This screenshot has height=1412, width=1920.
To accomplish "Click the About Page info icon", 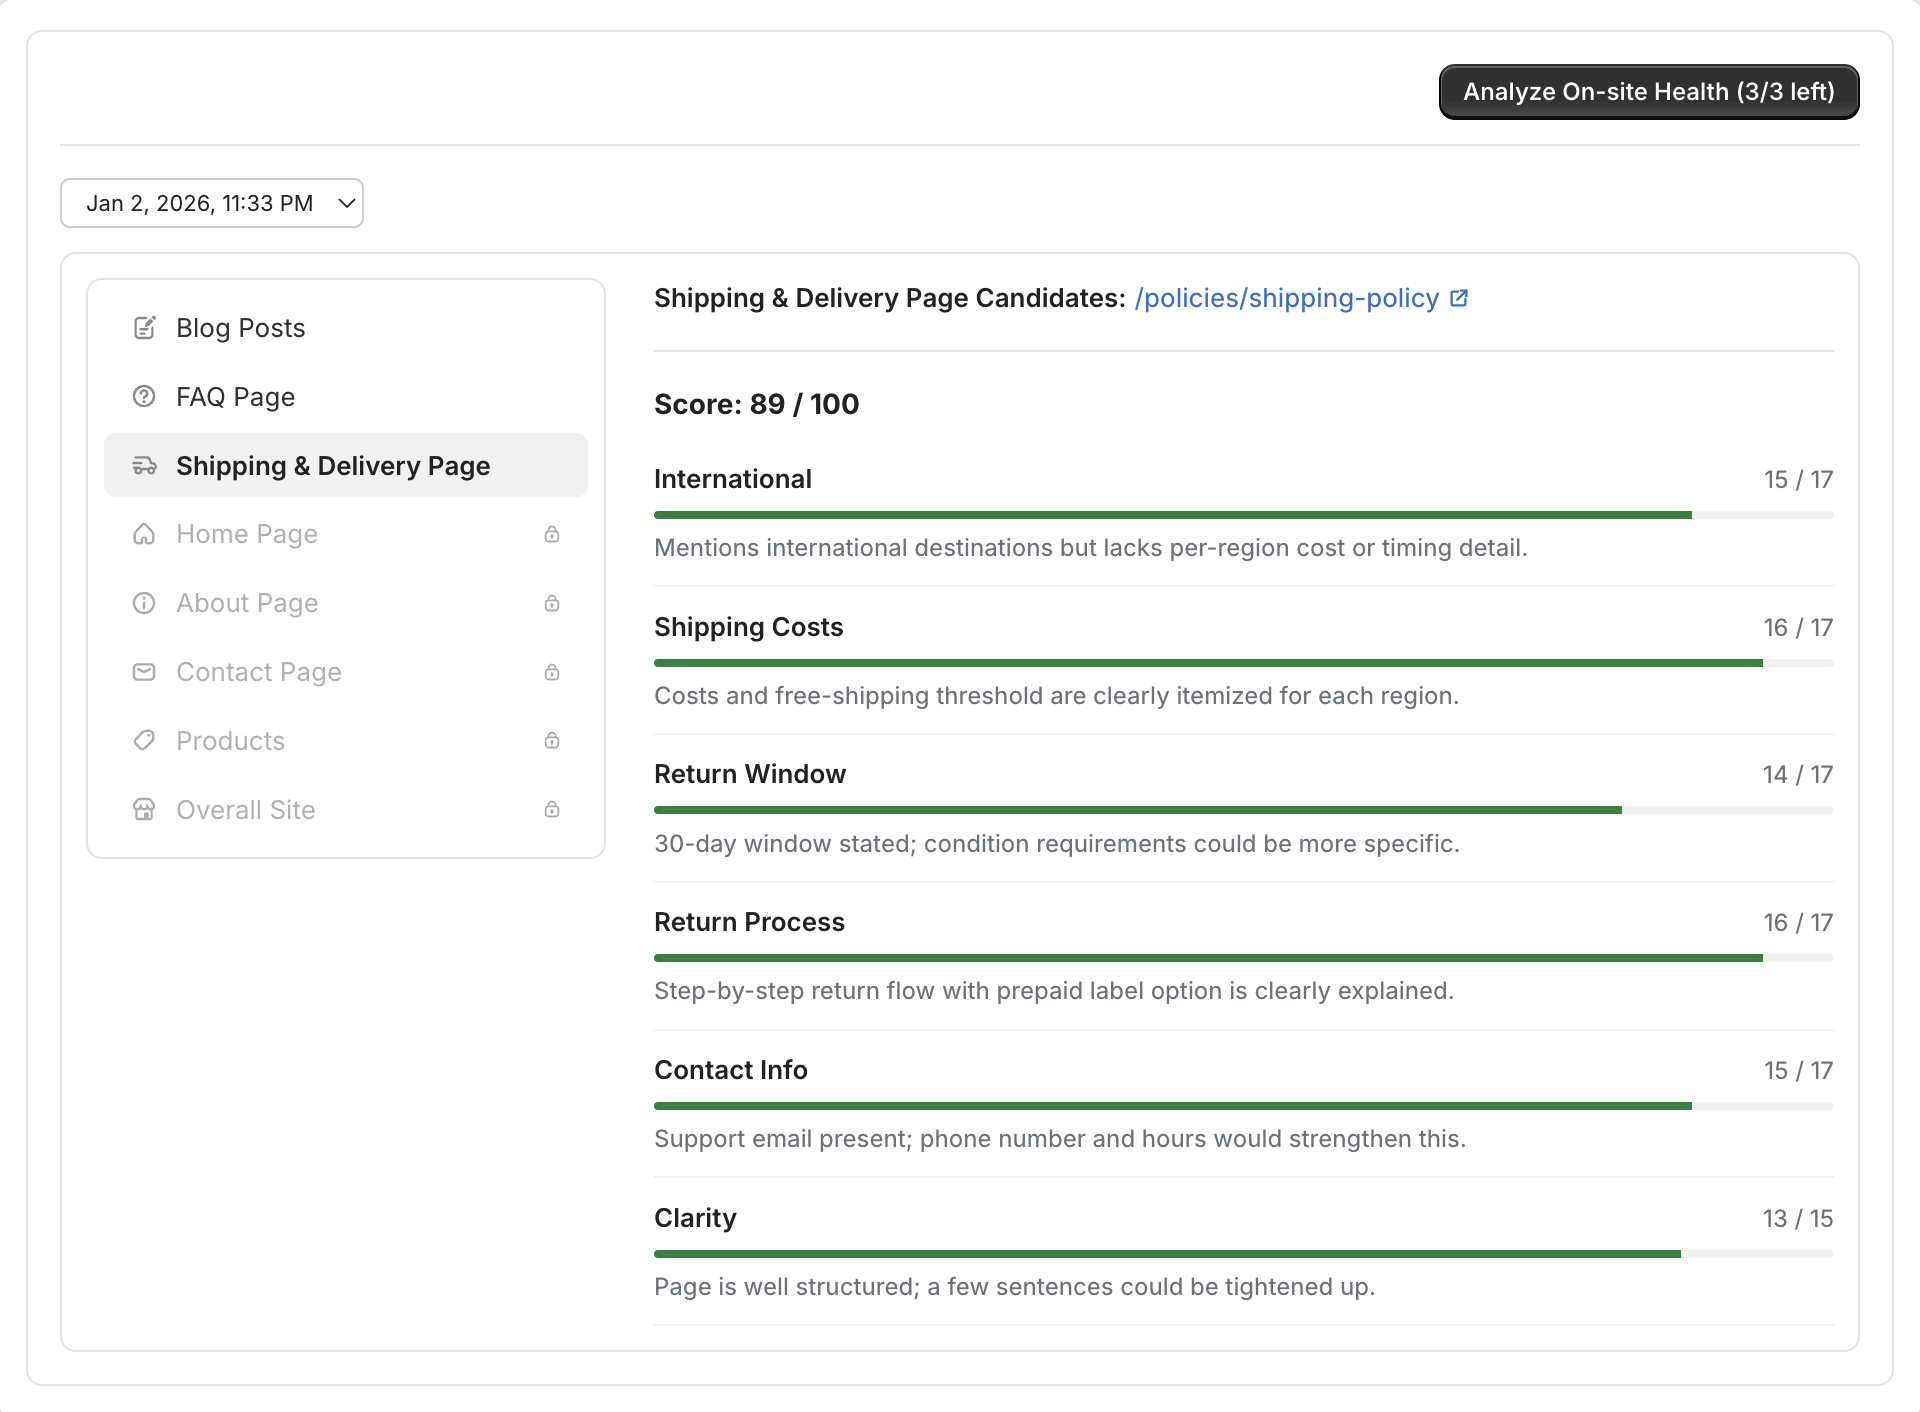I will click(145, 603).
